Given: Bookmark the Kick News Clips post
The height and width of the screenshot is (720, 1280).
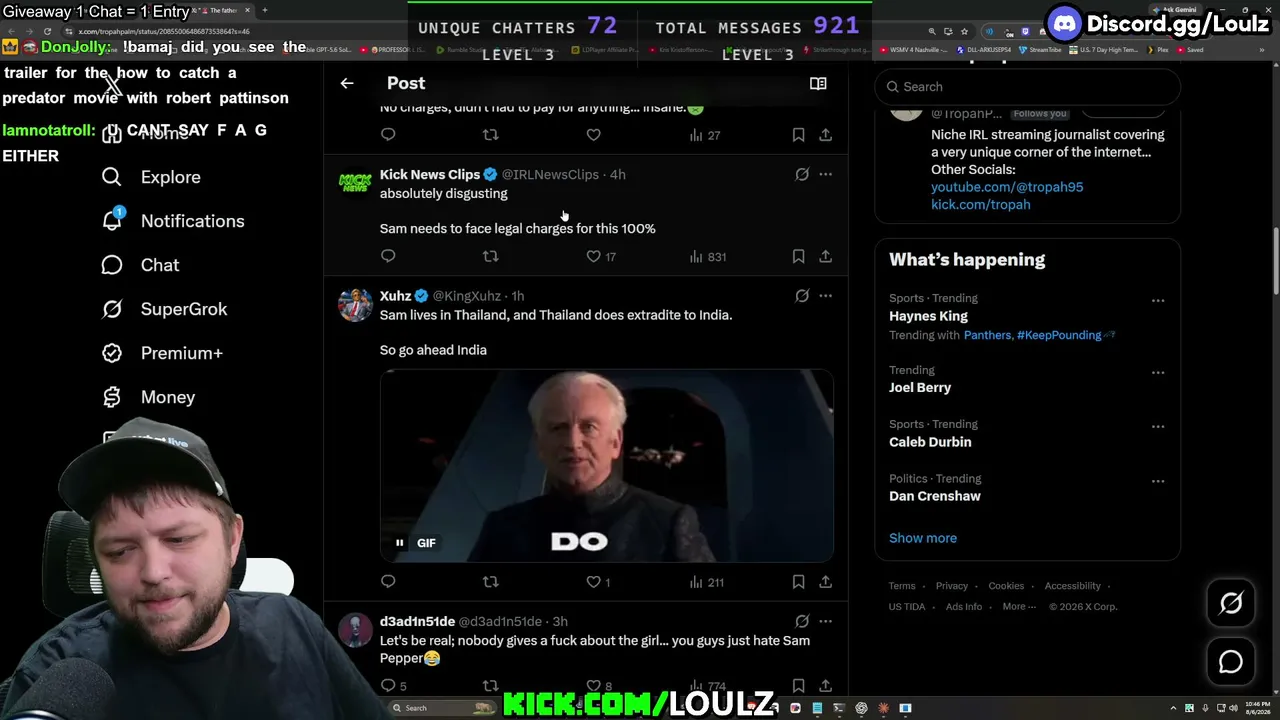Looking at the screenshot, I should [798, 256].
